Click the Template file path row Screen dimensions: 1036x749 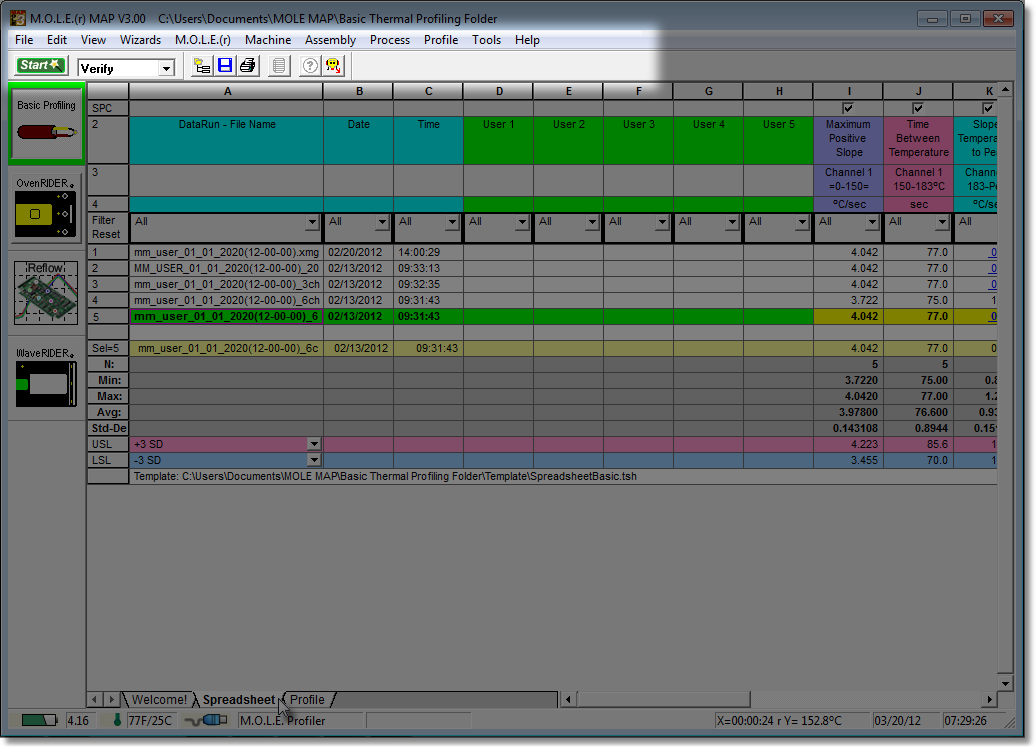click(562, 477)
